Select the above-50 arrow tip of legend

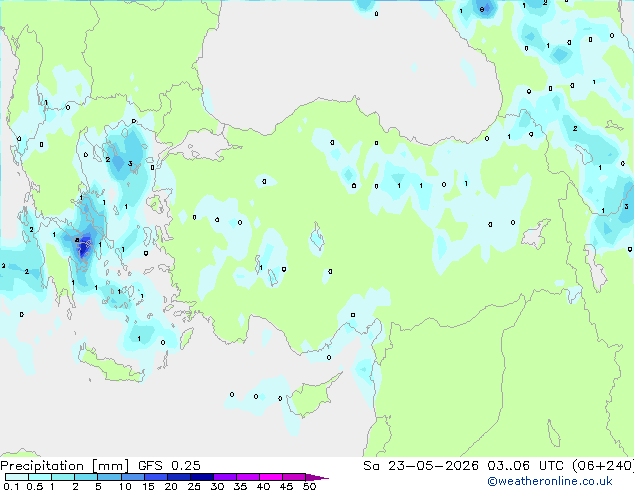click(x=317, y=477)
